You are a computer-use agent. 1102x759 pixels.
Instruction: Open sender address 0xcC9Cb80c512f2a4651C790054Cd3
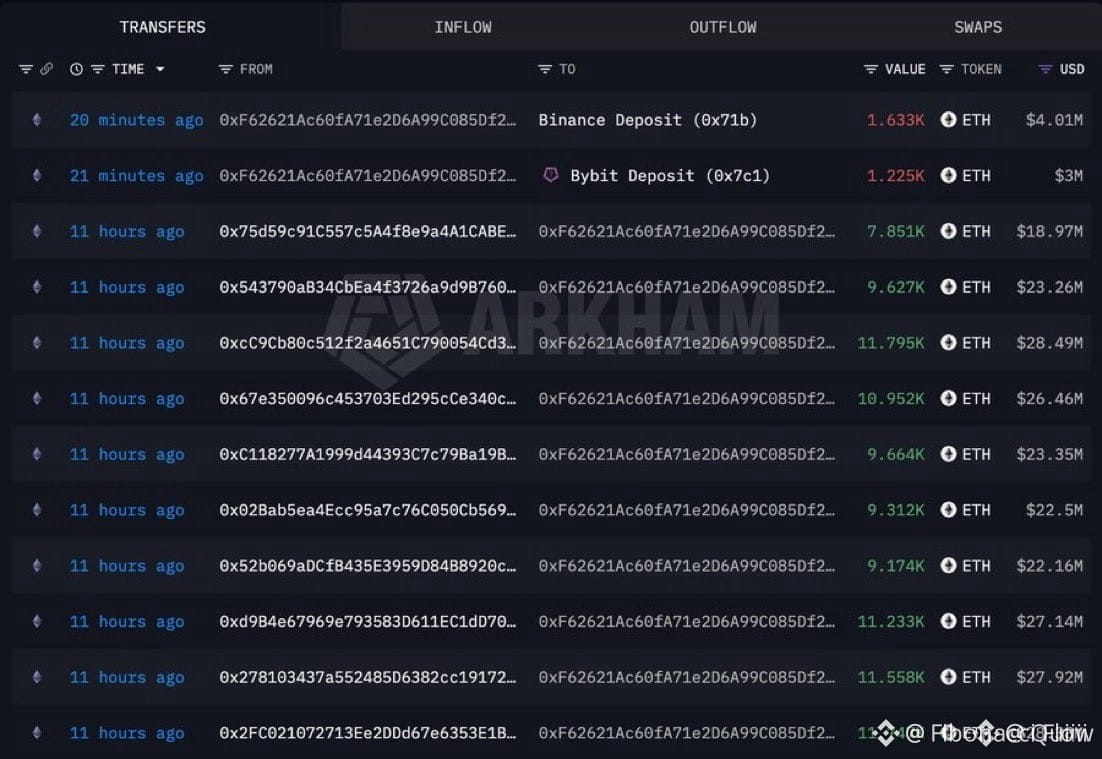click(x=368, y=343)
